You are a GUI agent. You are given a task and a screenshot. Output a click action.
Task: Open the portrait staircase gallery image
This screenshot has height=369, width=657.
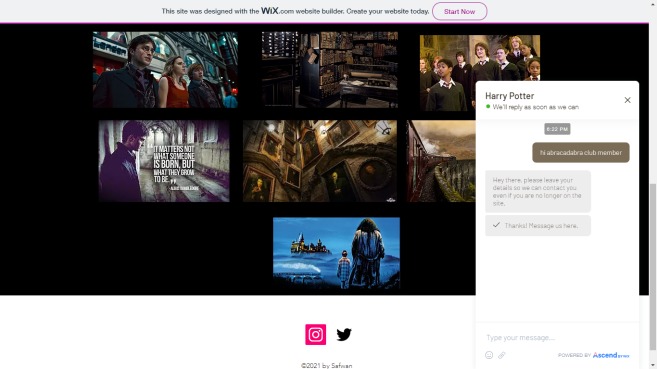pyautogui.click(x=320, y=161)
